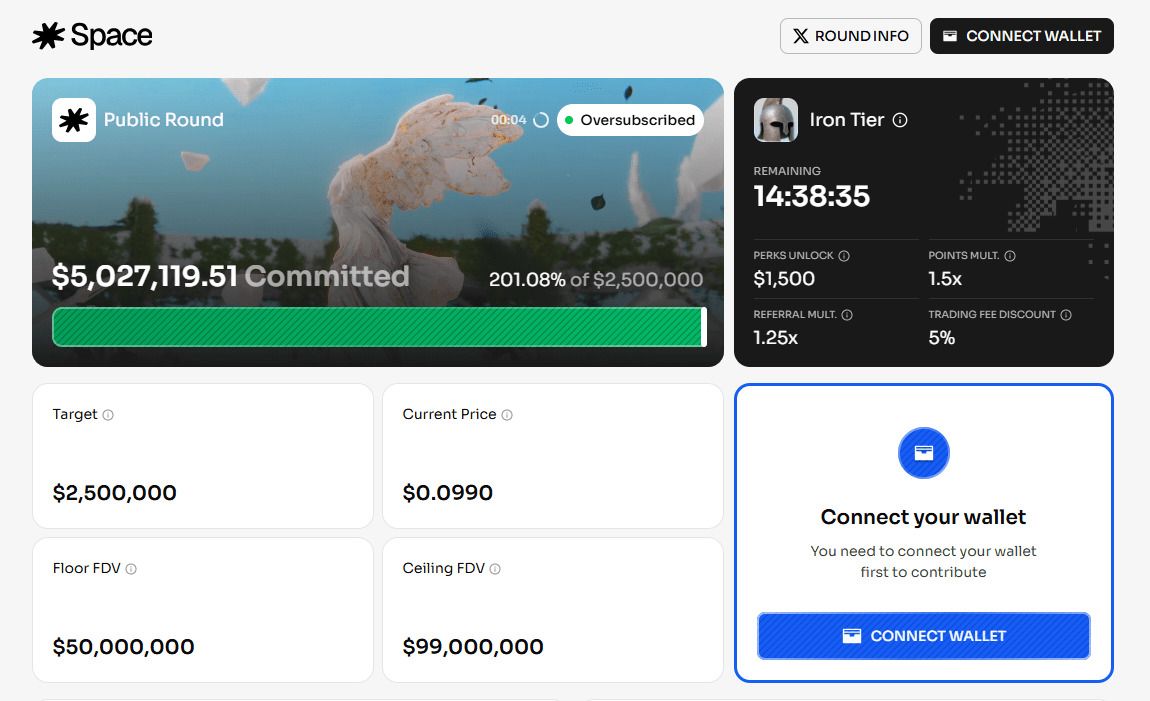Click the green committed progress bar
This screenshot has width=1150, height=701.
click(x=379, y=327)
